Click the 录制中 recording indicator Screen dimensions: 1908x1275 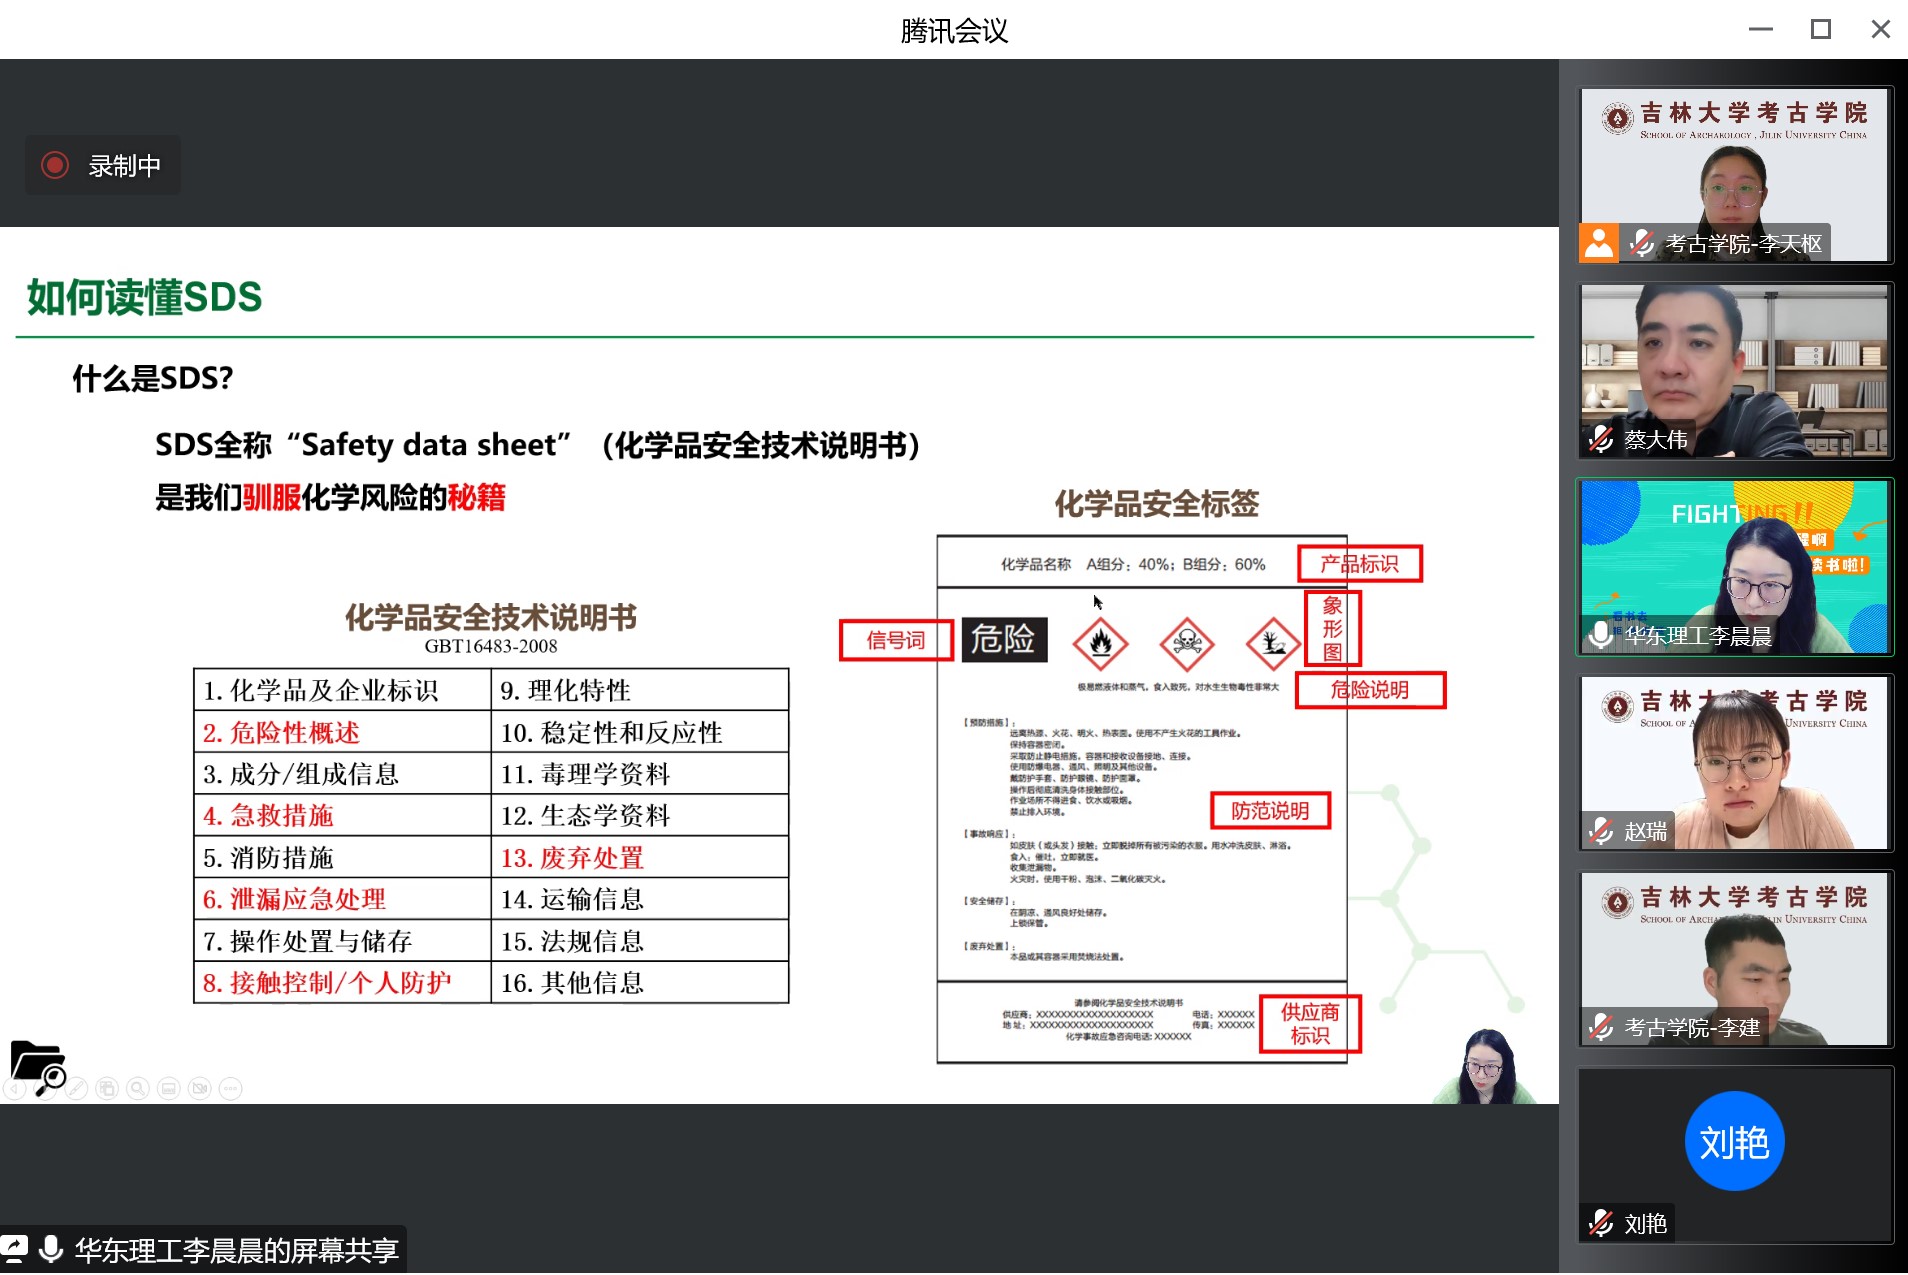tap(104, 165)
